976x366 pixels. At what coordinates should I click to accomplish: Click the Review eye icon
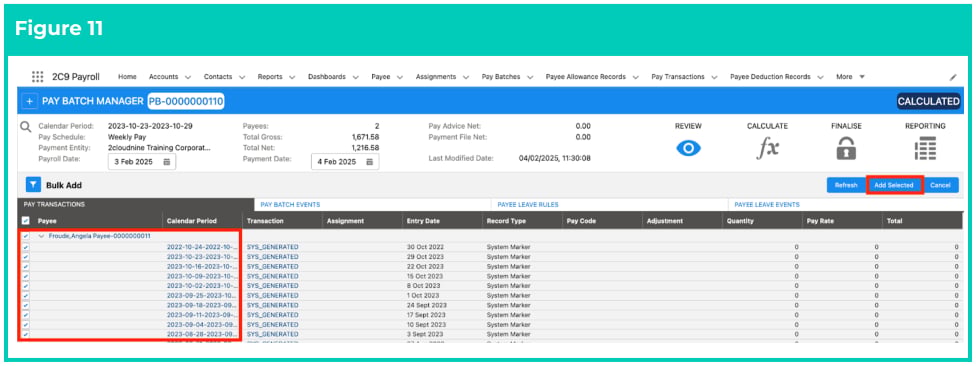pyautogui.click(x=688, y=148)
